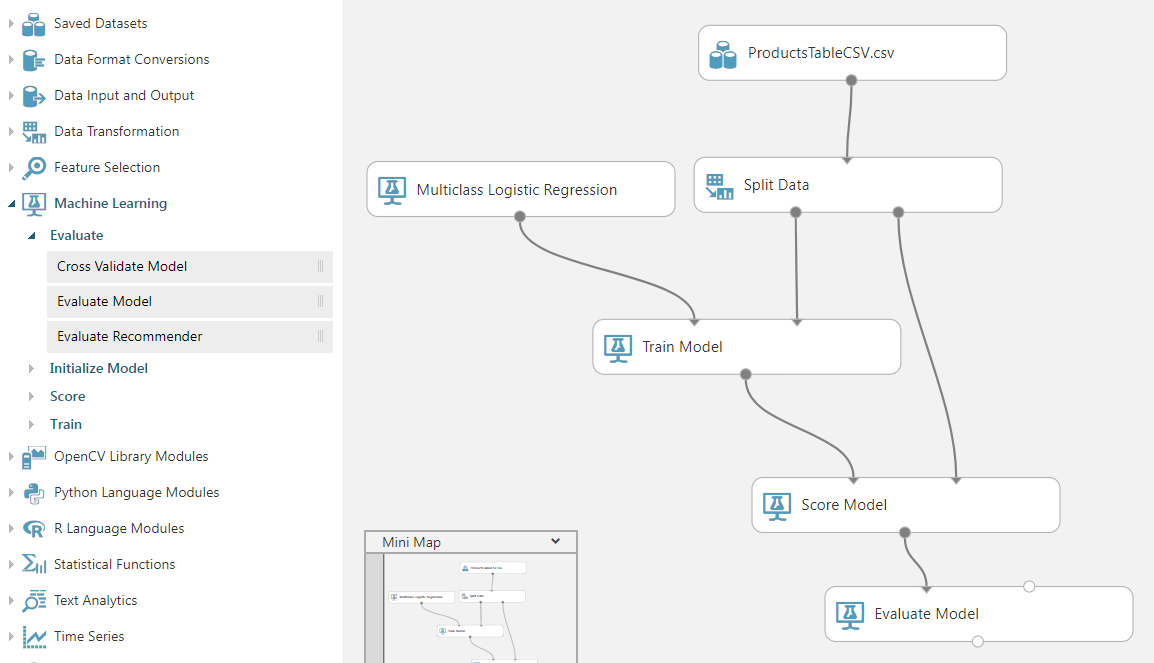This screenshot has height=663, width=1154.
Task: Expand the Score category
Action: [33, 396]
